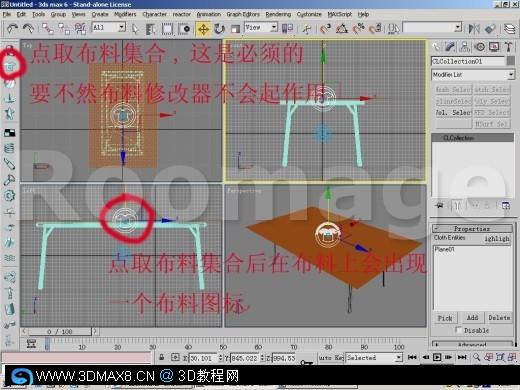Toggle the Highlight button in Cloth Entities
Screen dimensions: 520x390
[x=497, y=238]
